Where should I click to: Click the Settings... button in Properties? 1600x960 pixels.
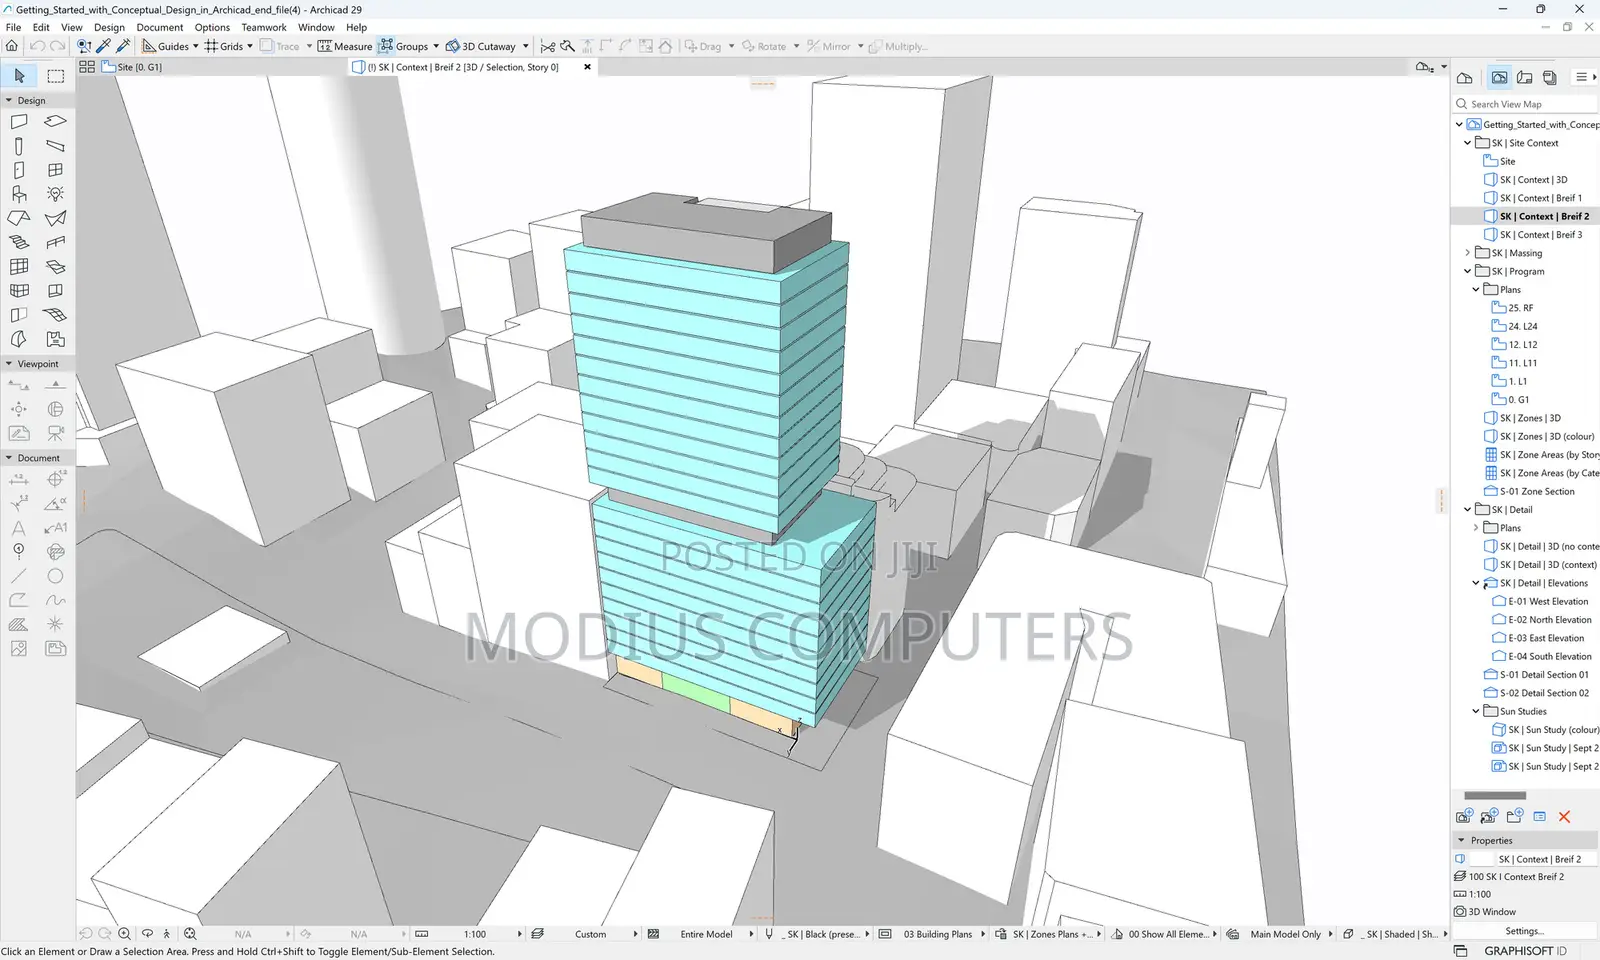coord(1523,931)
